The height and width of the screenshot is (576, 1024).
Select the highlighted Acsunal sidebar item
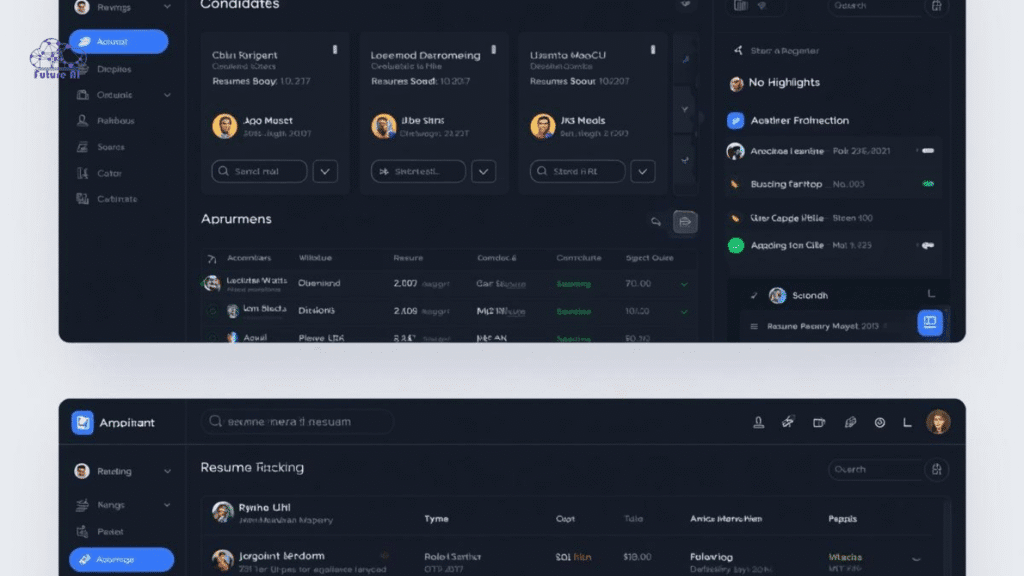coord(118,42)
